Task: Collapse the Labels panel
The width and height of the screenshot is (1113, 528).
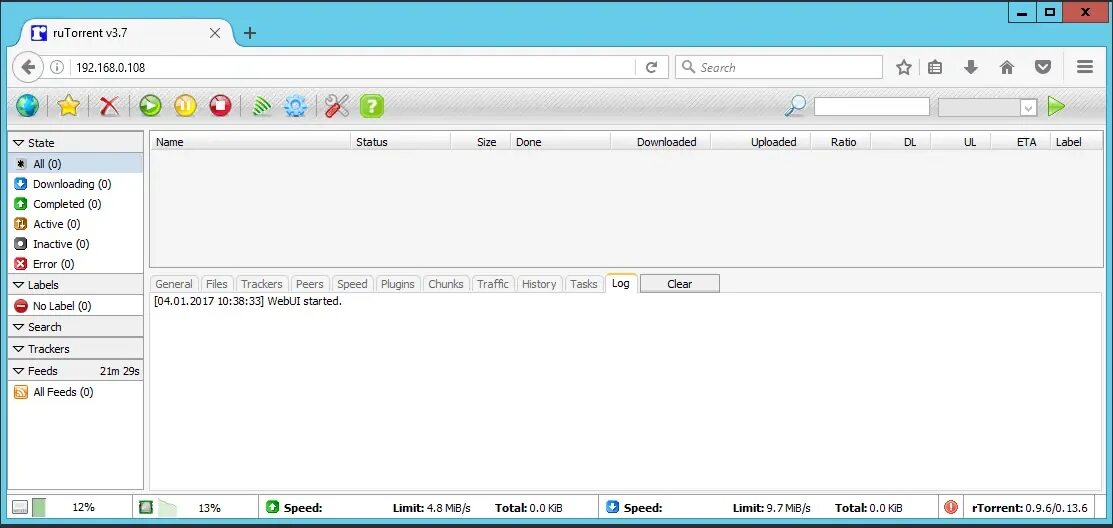Action: click(75, 285)
